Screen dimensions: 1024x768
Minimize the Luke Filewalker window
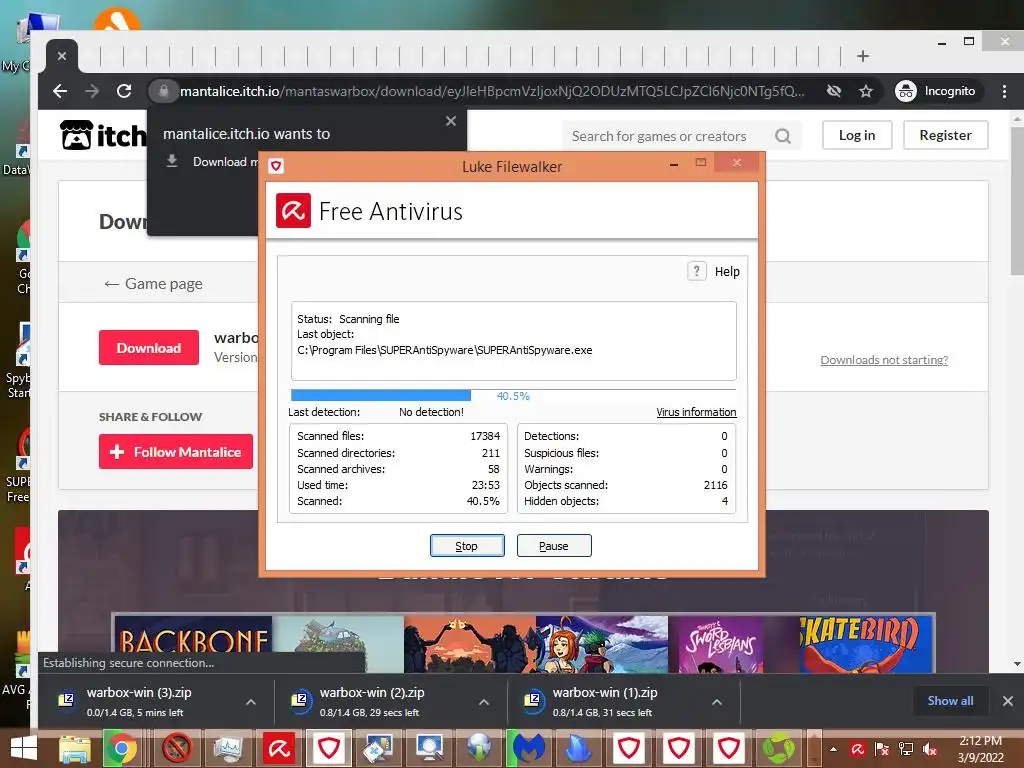[674, 165]
